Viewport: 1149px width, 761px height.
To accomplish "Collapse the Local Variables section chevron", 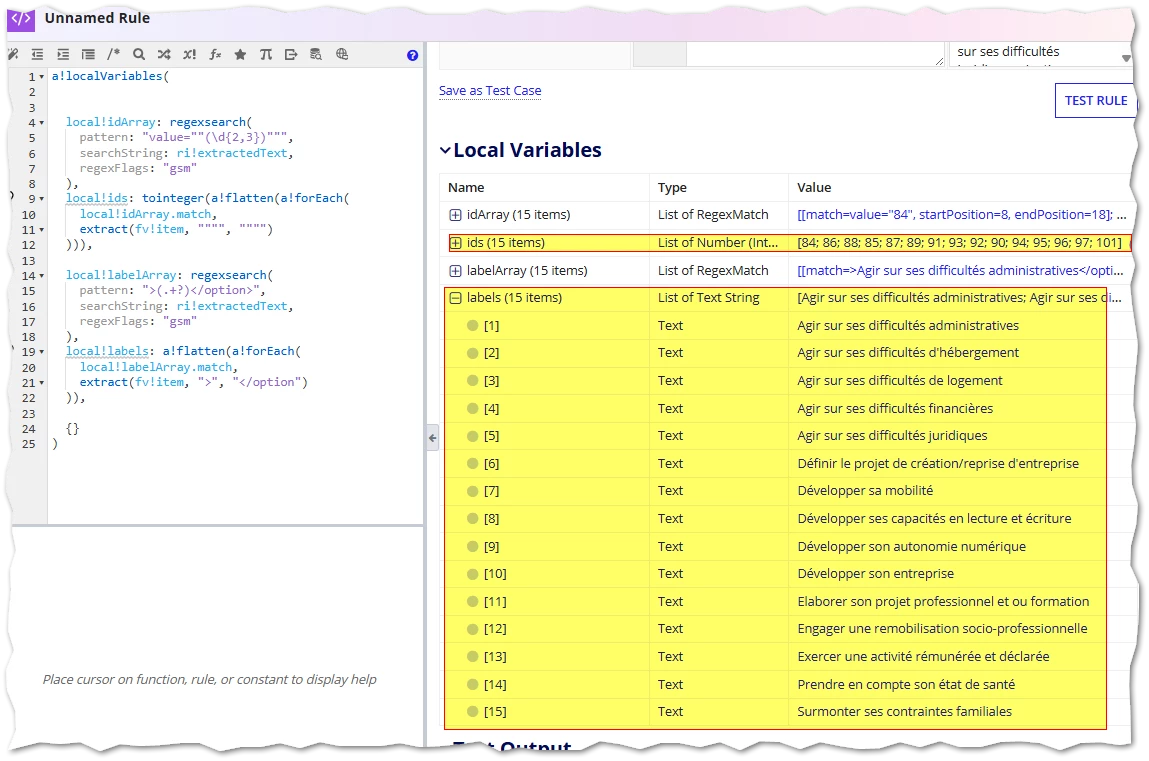I will coord(445,150).
